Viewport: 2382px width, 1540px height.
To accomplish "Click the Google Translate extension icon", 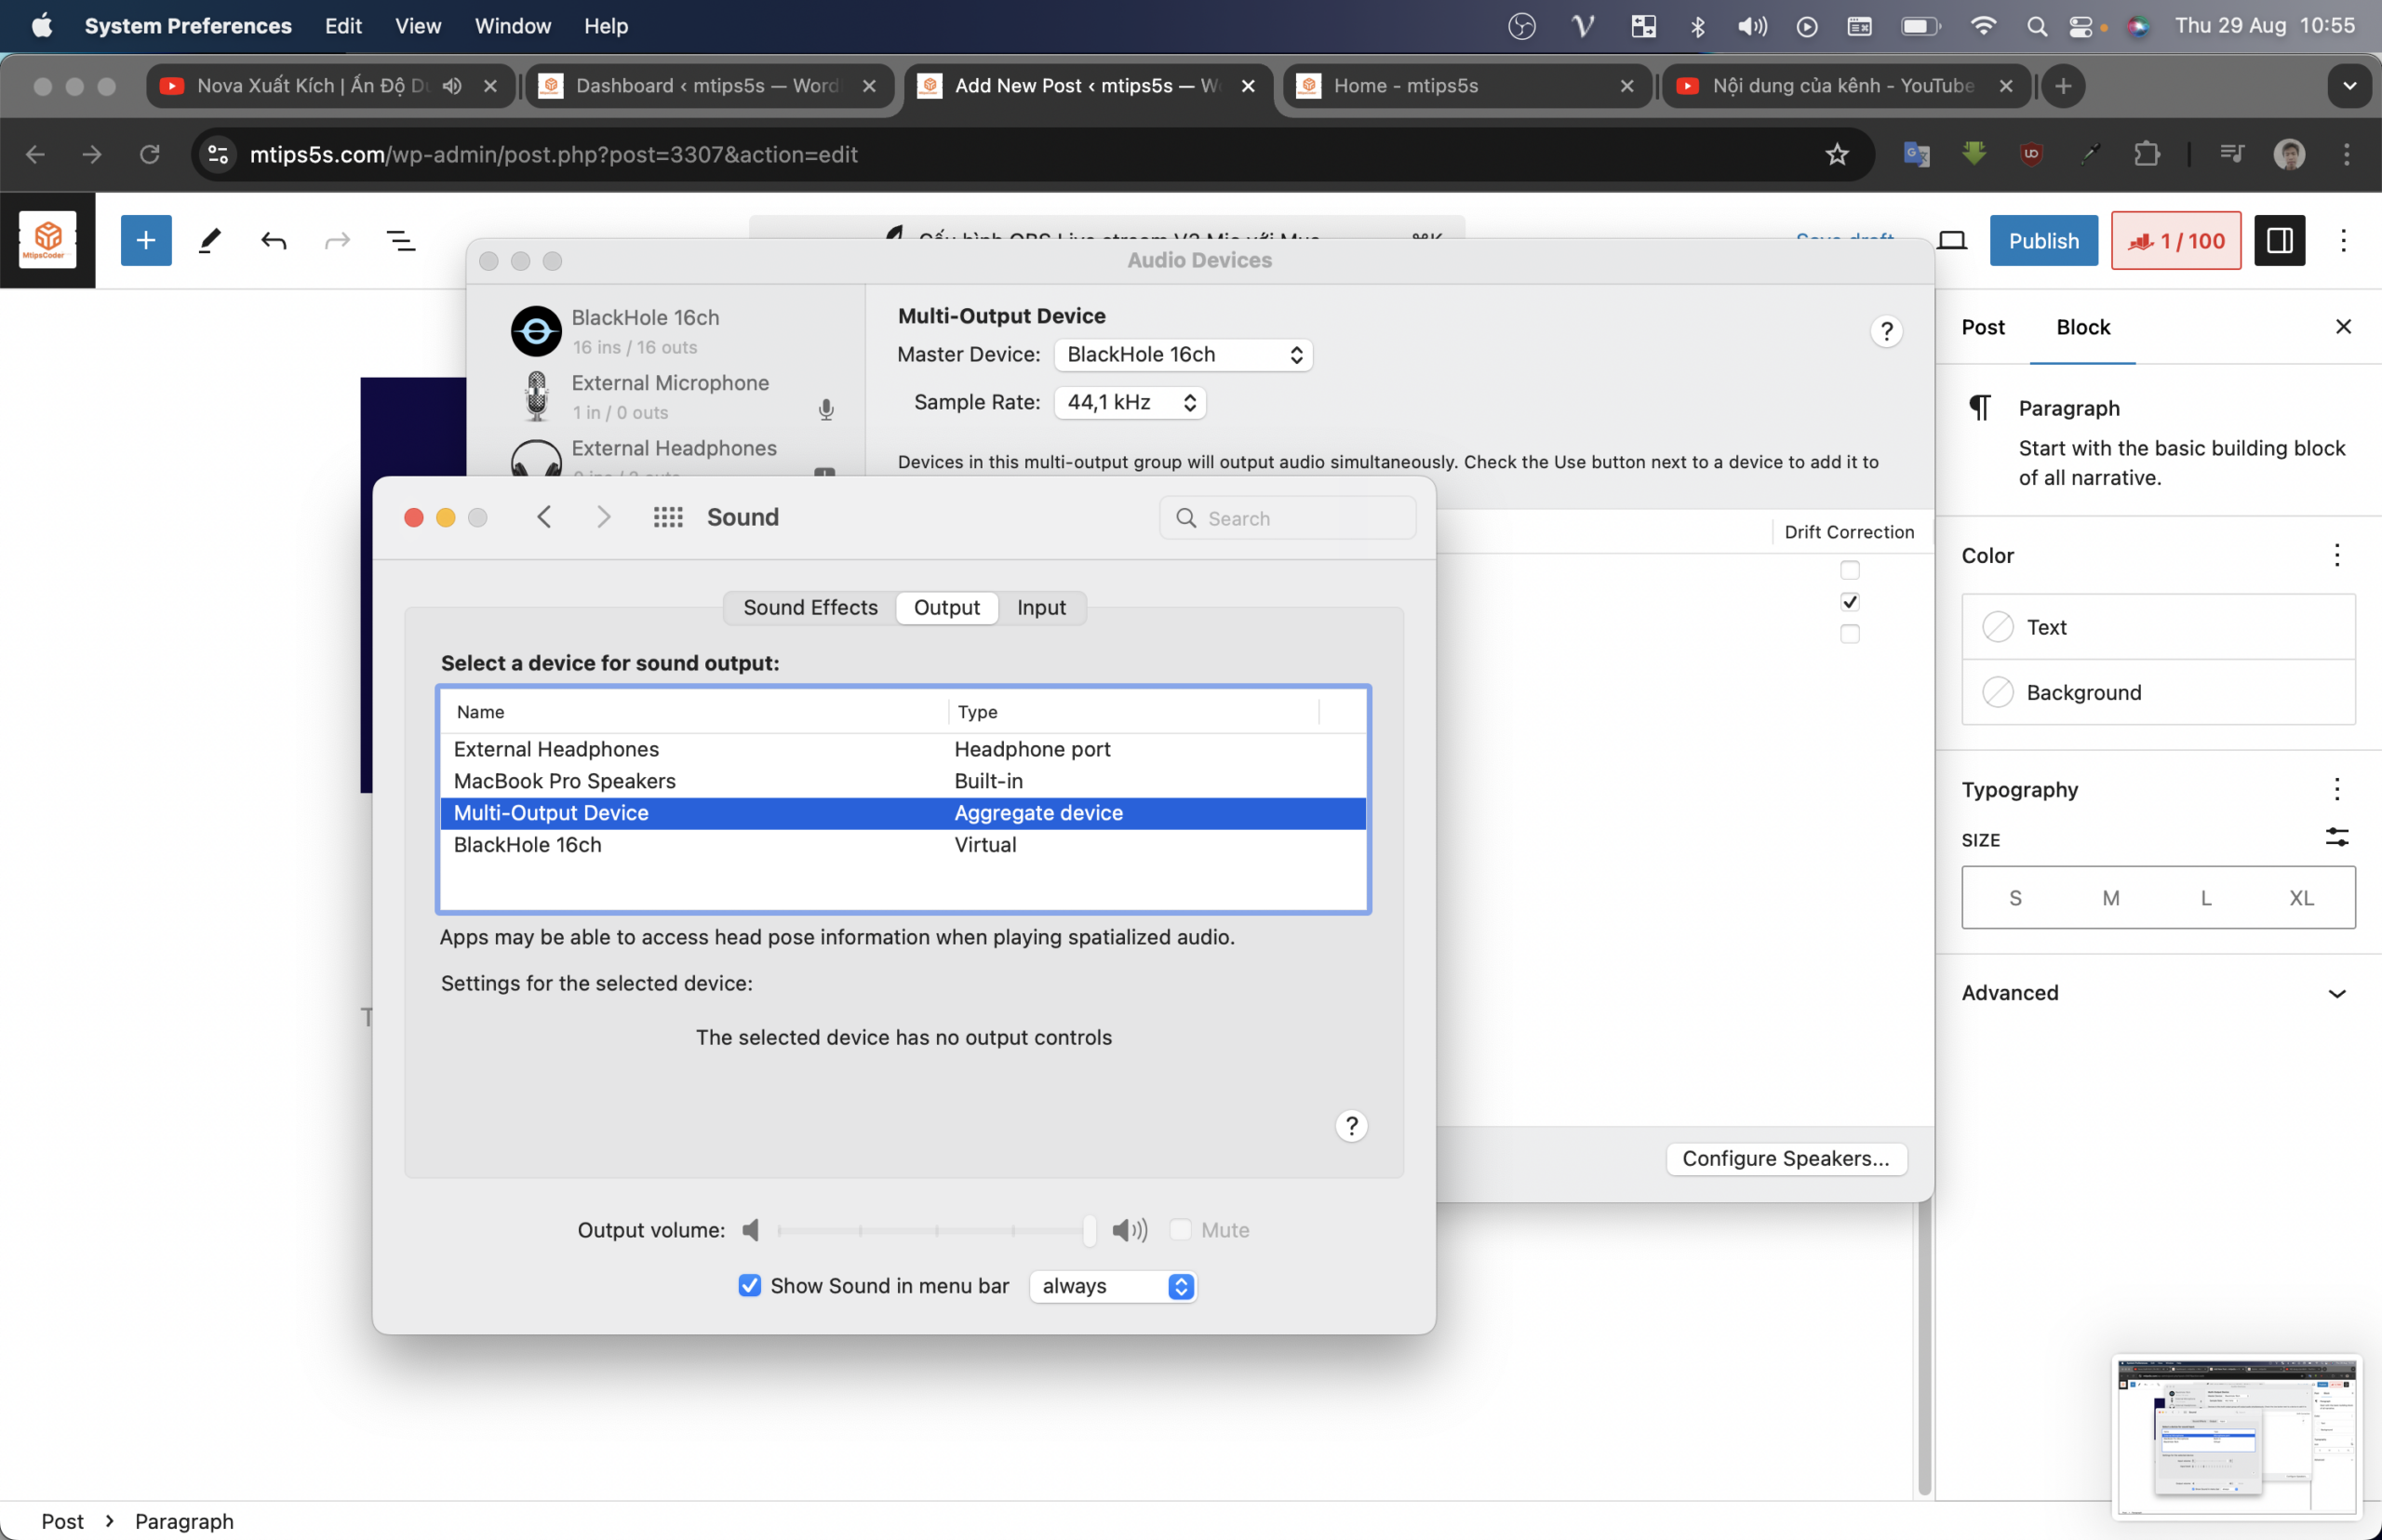I will (1916, 154).
